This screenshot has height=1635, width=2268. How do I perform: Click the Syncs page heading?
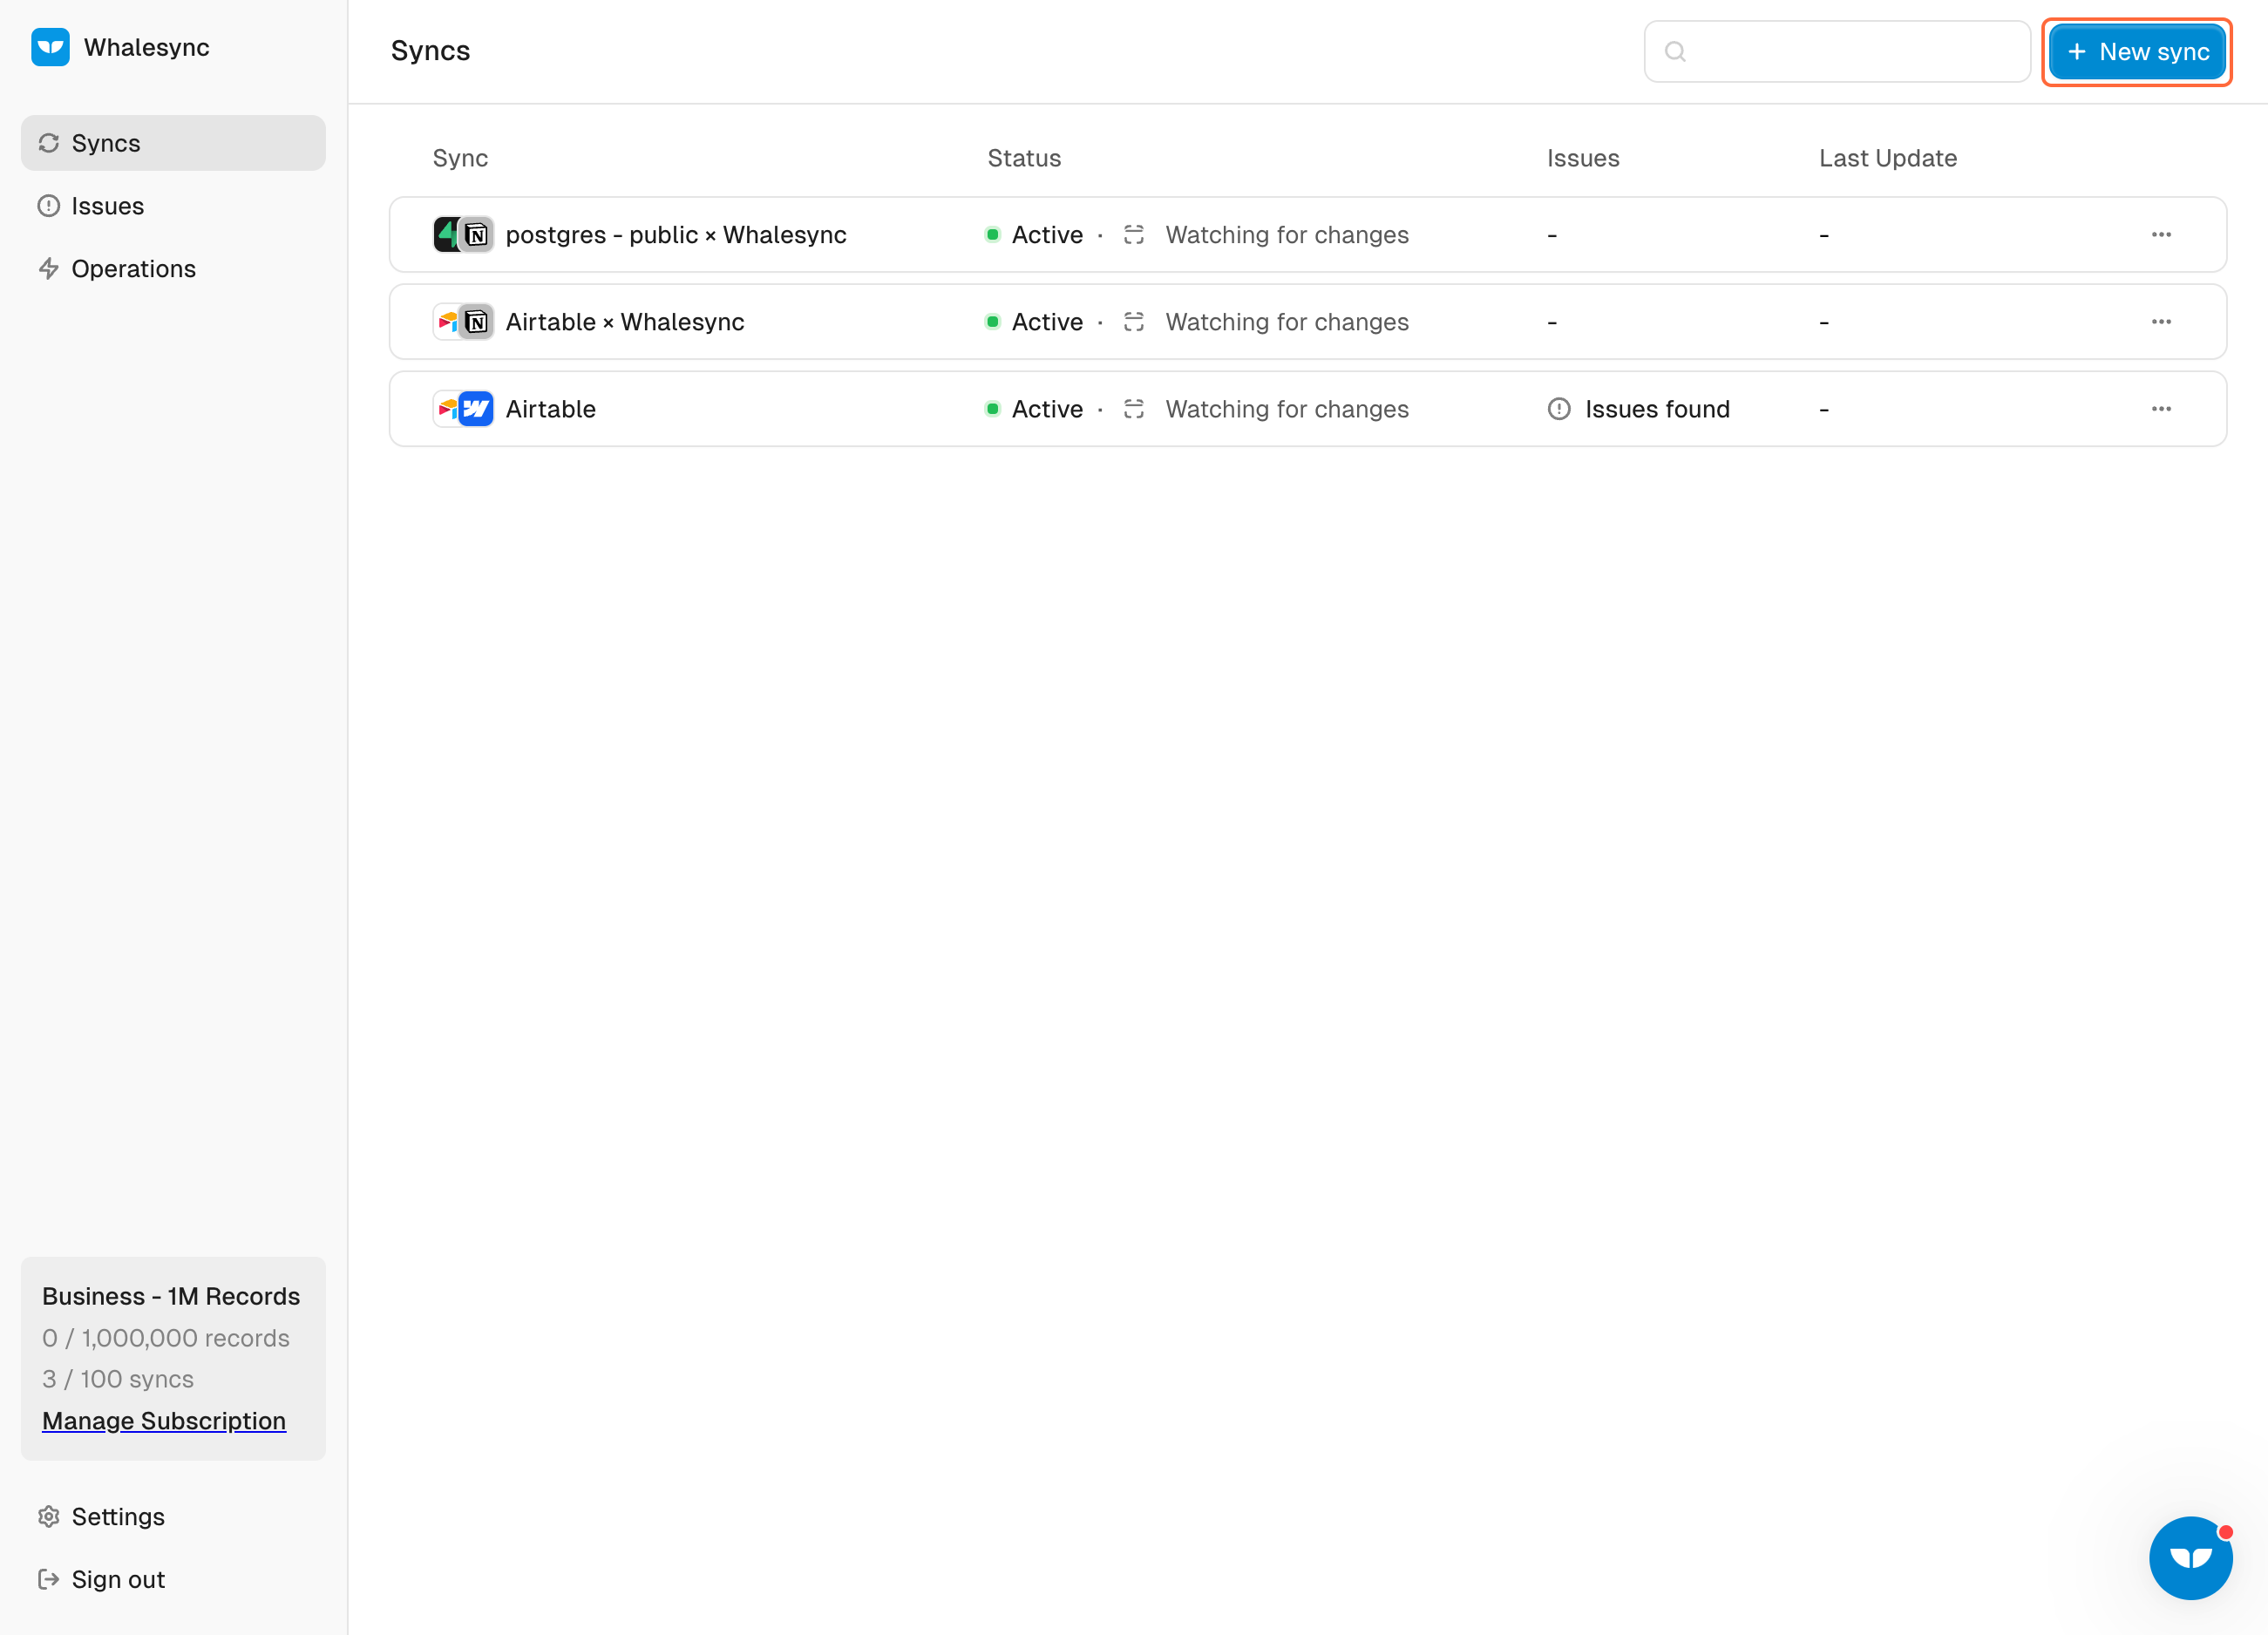tap(430, 51)
